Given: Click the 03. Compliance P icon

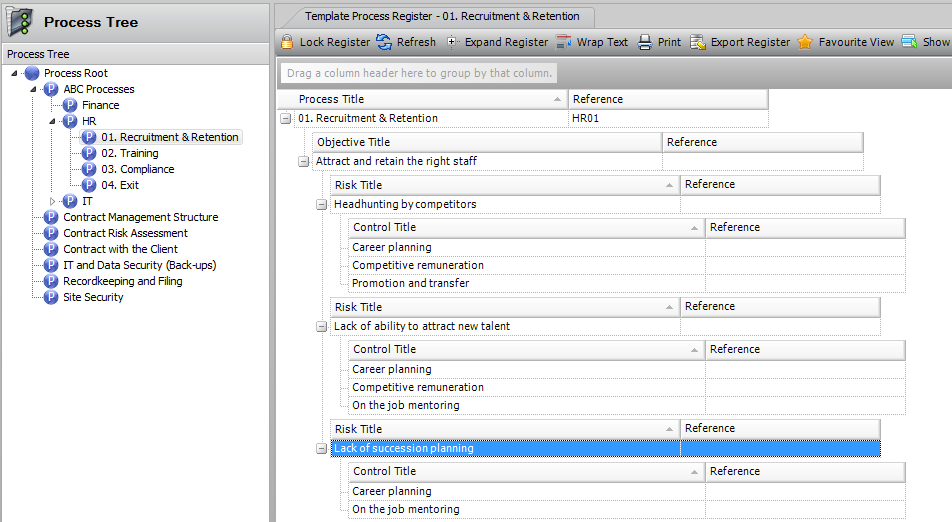Looking at the screenshot, I should (89, 169).
